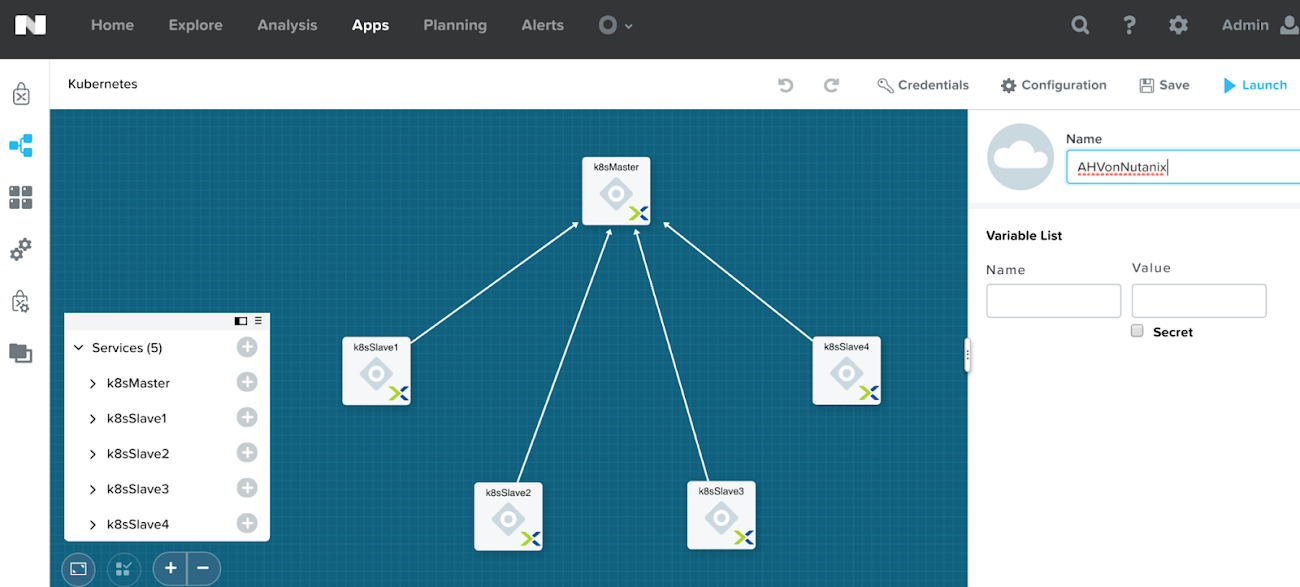Enable the Secret checkbox

click(1137, 331)
